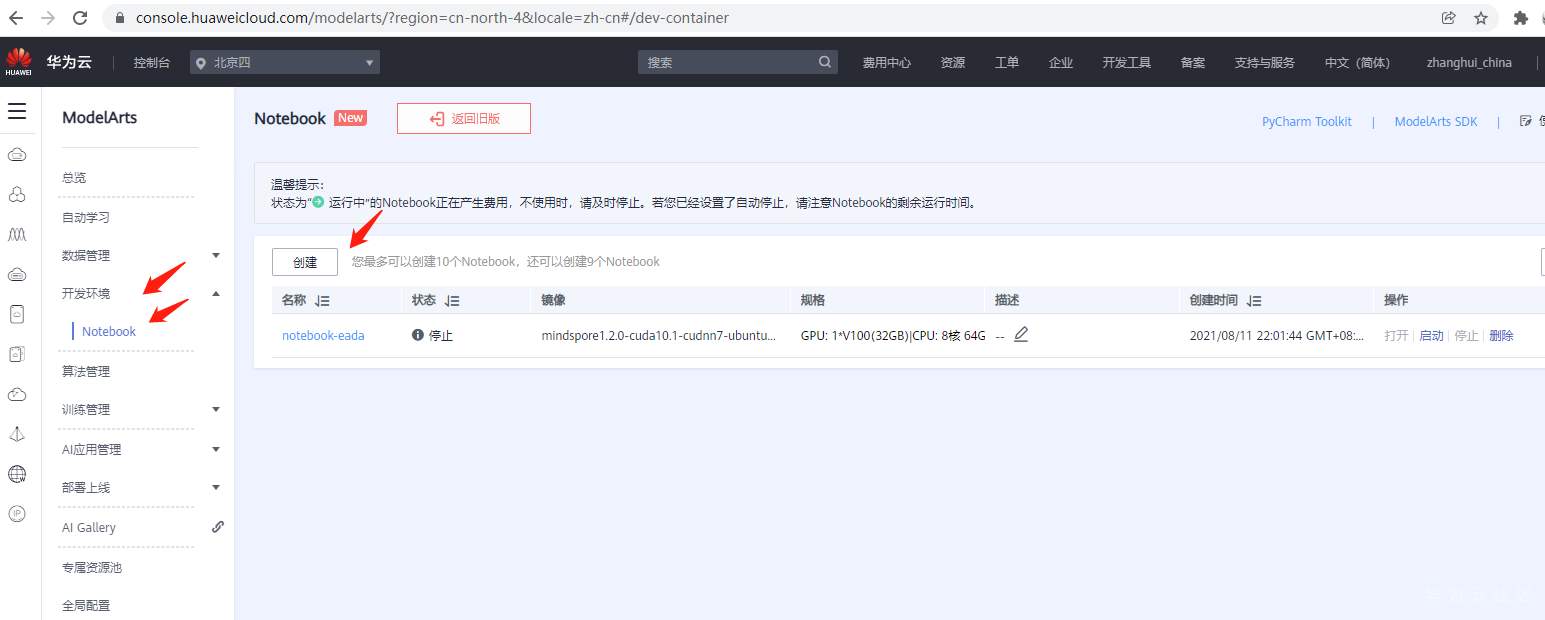Viewport: 1545px width, 620px height.
Task: Click the globe icon in the left sidebar
Action: (x=17, y=474)
